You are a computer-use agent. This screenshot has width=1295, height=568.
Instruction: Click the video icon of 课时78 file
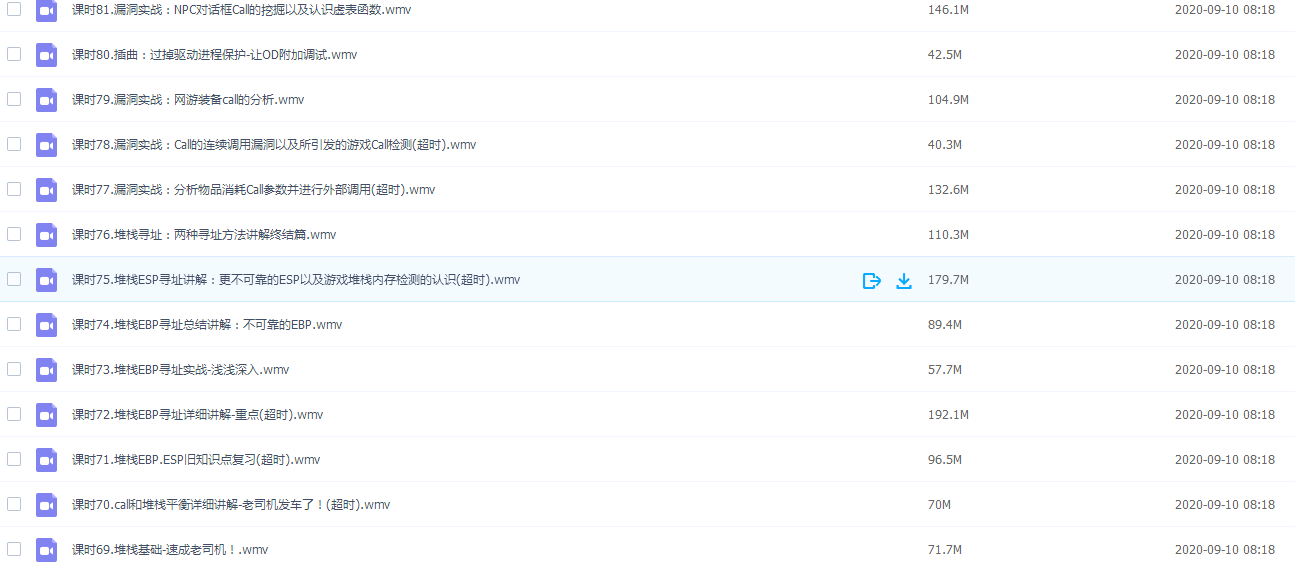pos(46,145)
